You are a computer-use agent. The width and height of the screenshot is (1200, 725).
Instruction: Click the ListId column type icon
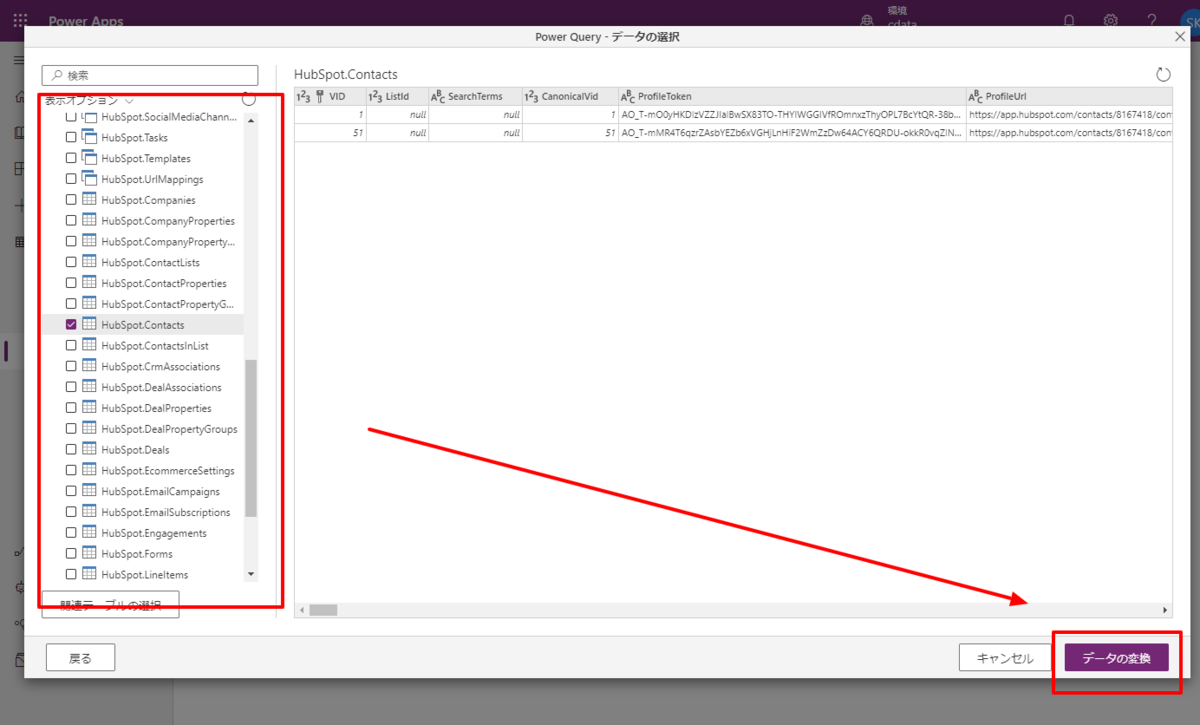click(x=376, y=97)
